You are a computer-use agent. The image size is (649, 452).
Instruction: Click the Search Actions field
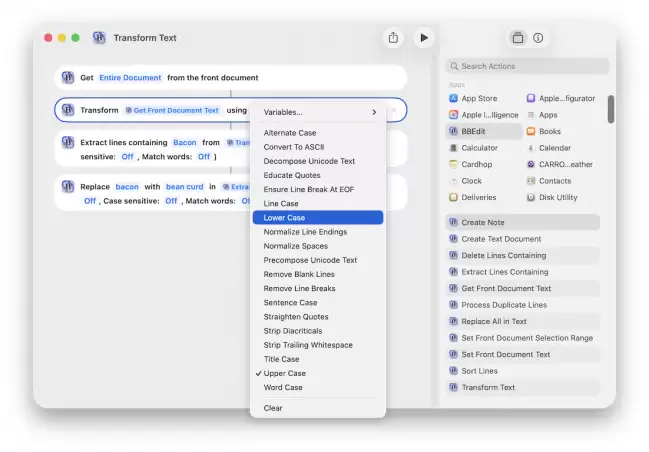(527, 66)
